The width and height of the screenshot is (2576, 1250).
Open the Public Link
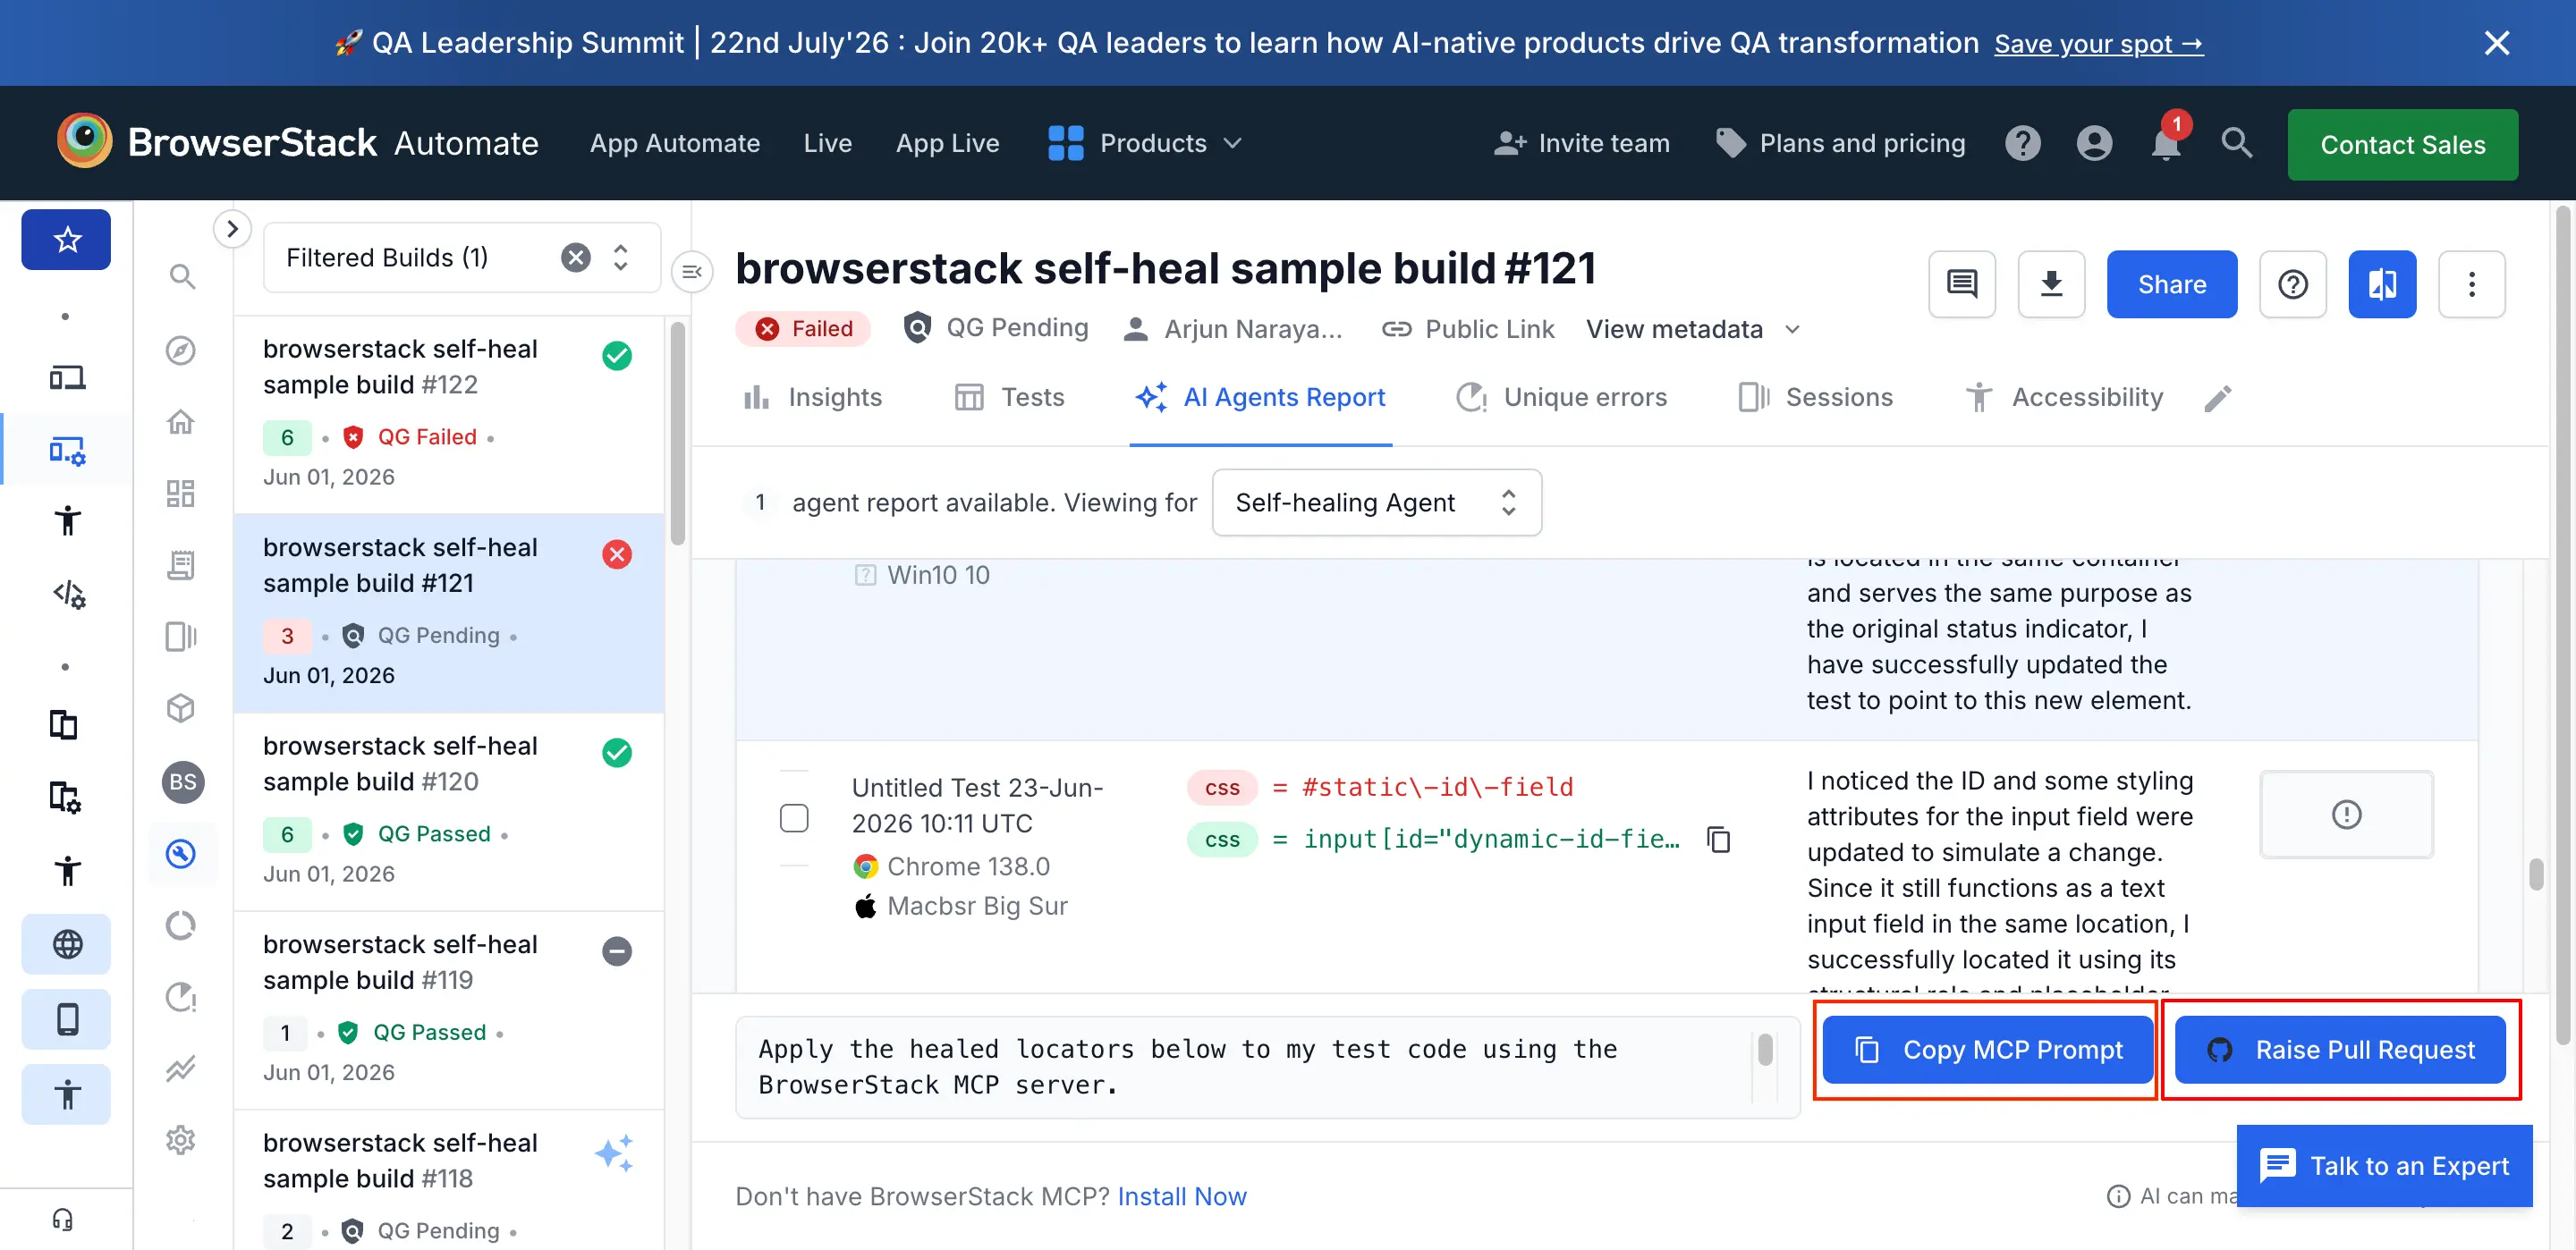tap(1467, 329)
